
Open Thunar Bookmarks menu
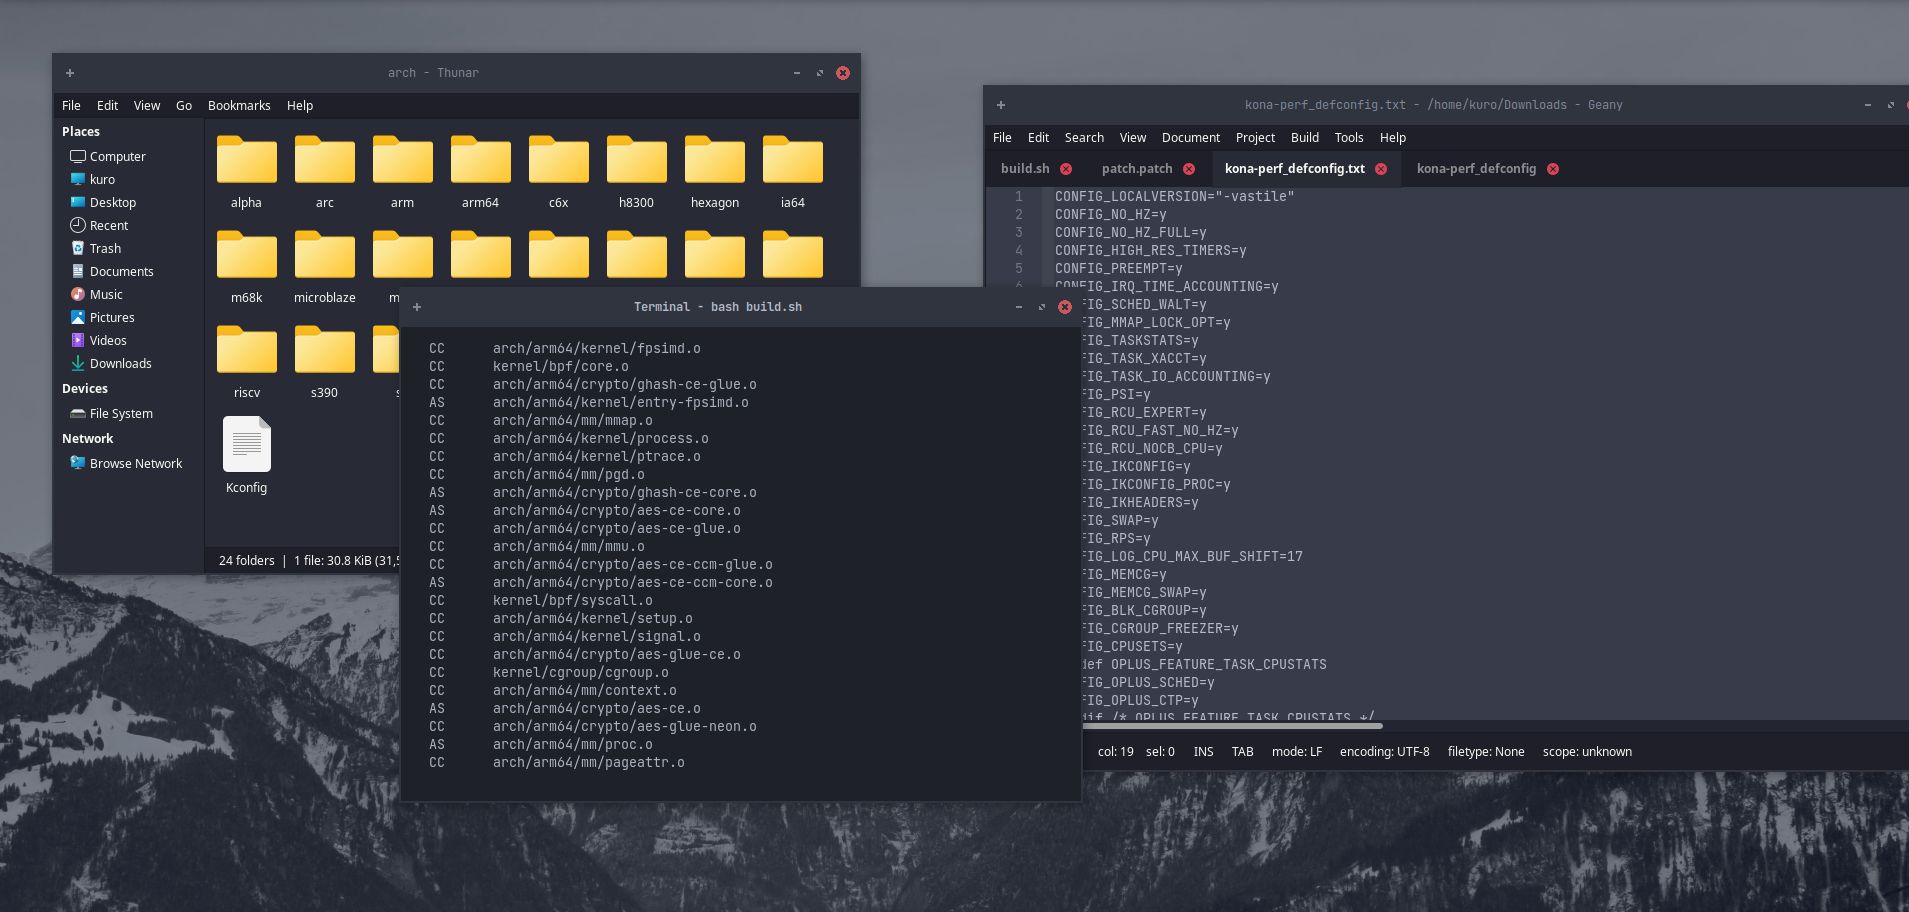click(239, 105)
